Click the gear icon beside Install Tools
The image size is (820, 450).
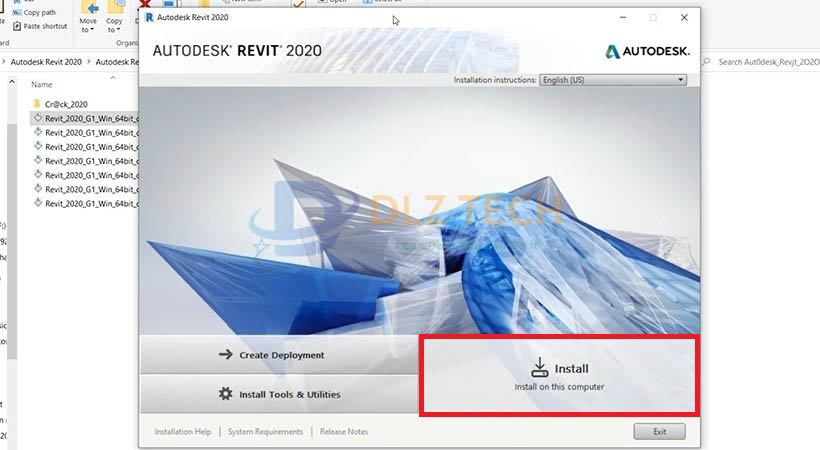[225, 393]
